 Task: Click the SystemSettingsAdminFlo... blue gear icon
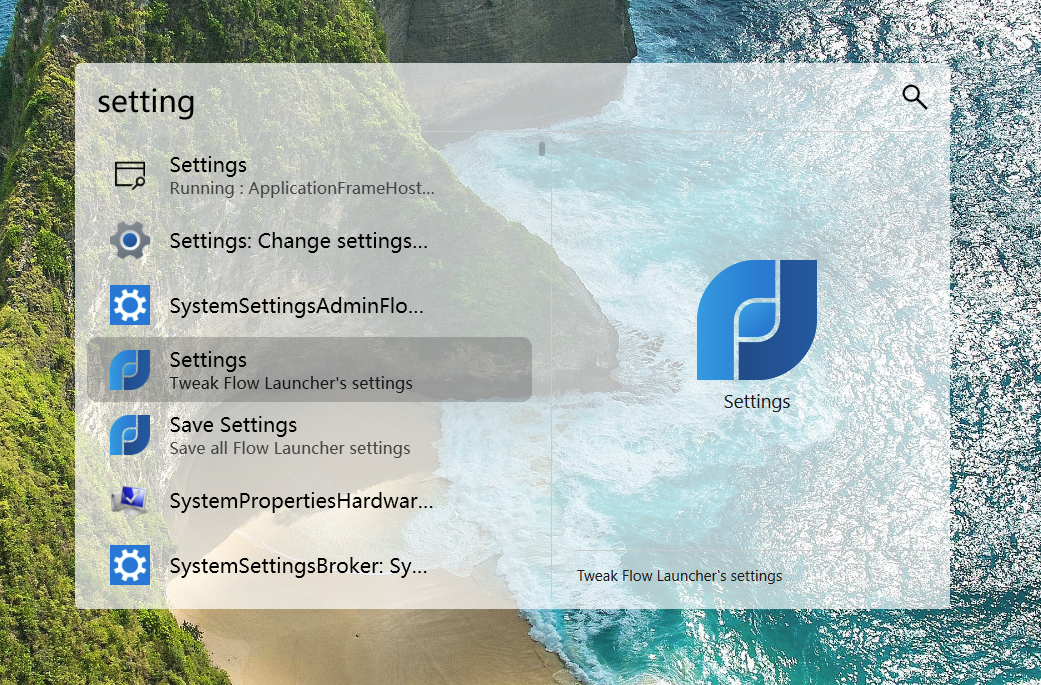(129, 305)
